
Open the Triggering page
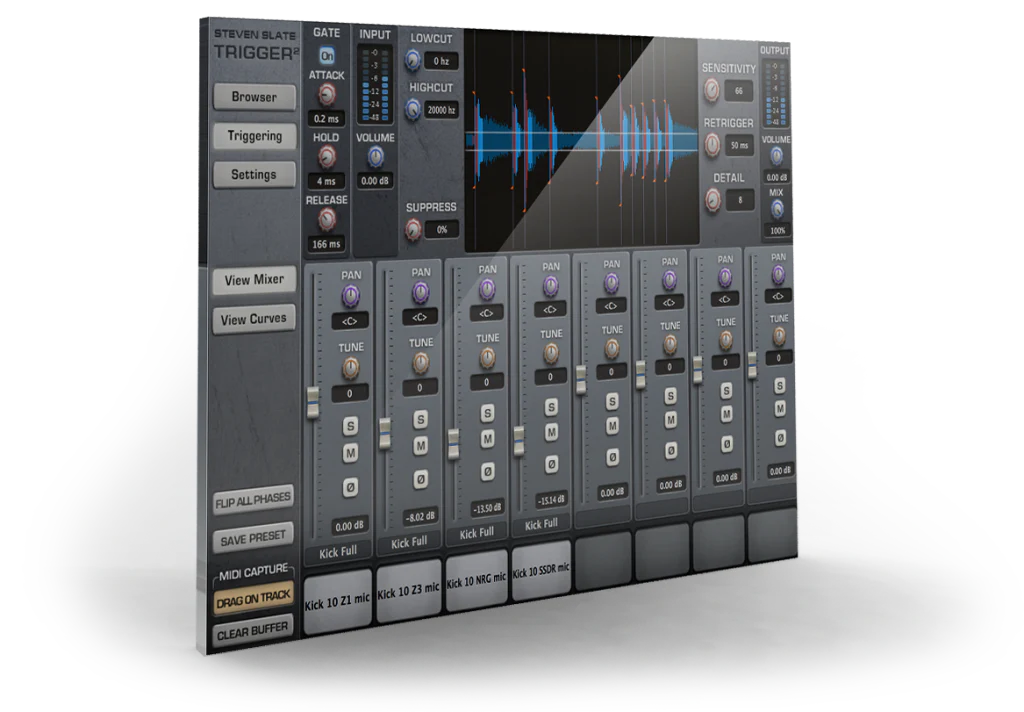(255, 136)
